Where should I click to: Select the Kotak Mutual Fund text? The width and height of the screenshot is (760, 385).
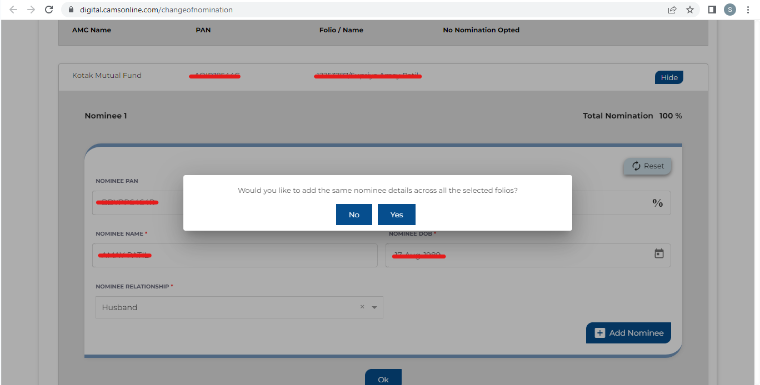coord(107,76)
